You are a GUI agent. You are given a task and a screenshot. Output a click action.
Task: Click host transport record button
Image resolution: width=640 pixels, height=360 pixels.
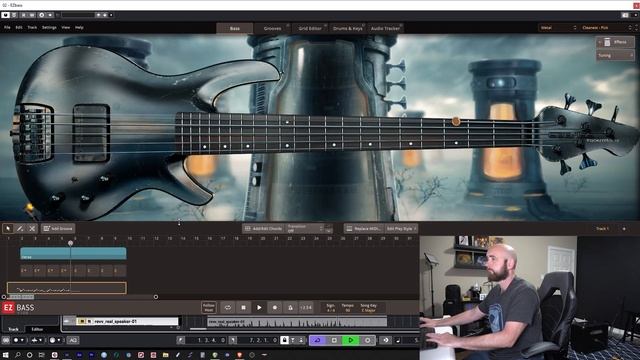(x=367, y=340)
